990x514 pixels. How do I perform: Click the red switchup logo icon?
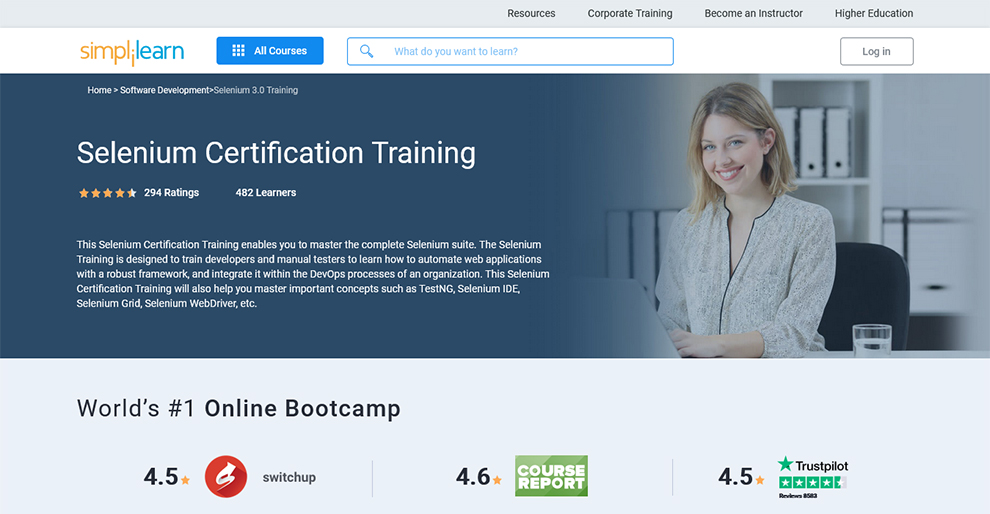[226, 477]
